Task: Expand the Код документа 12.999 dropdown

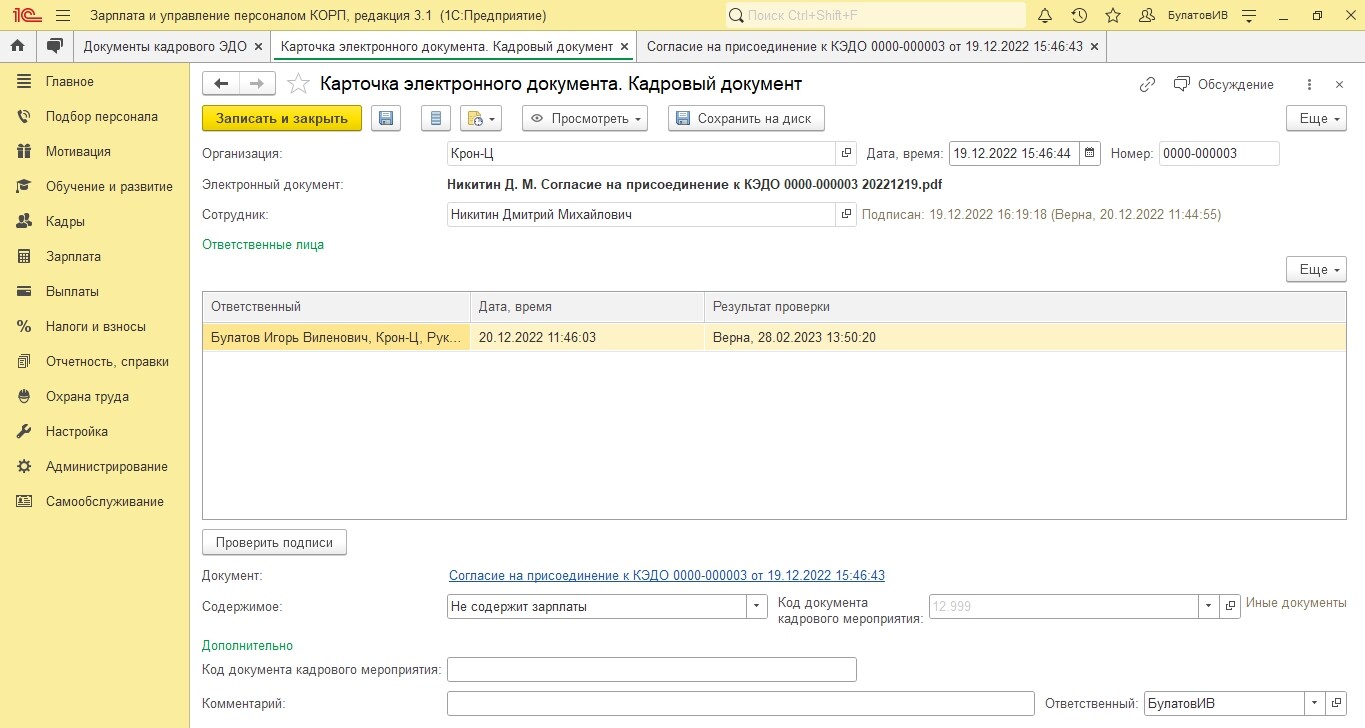Action: point(1209,606)
